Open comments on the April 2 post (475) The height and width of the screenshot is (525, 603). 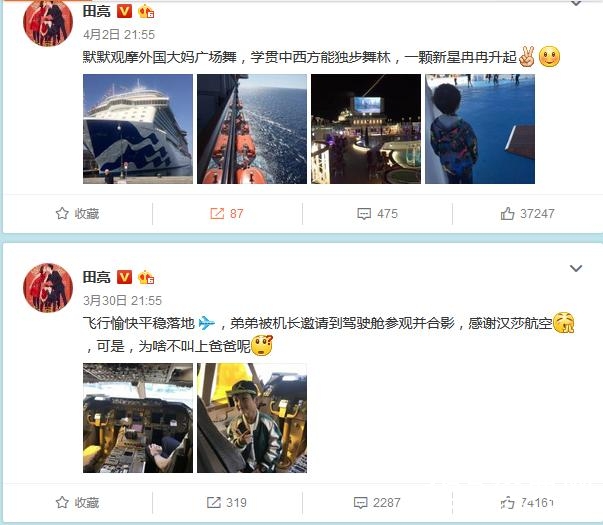pyautogui.click(x=377, y=213)
